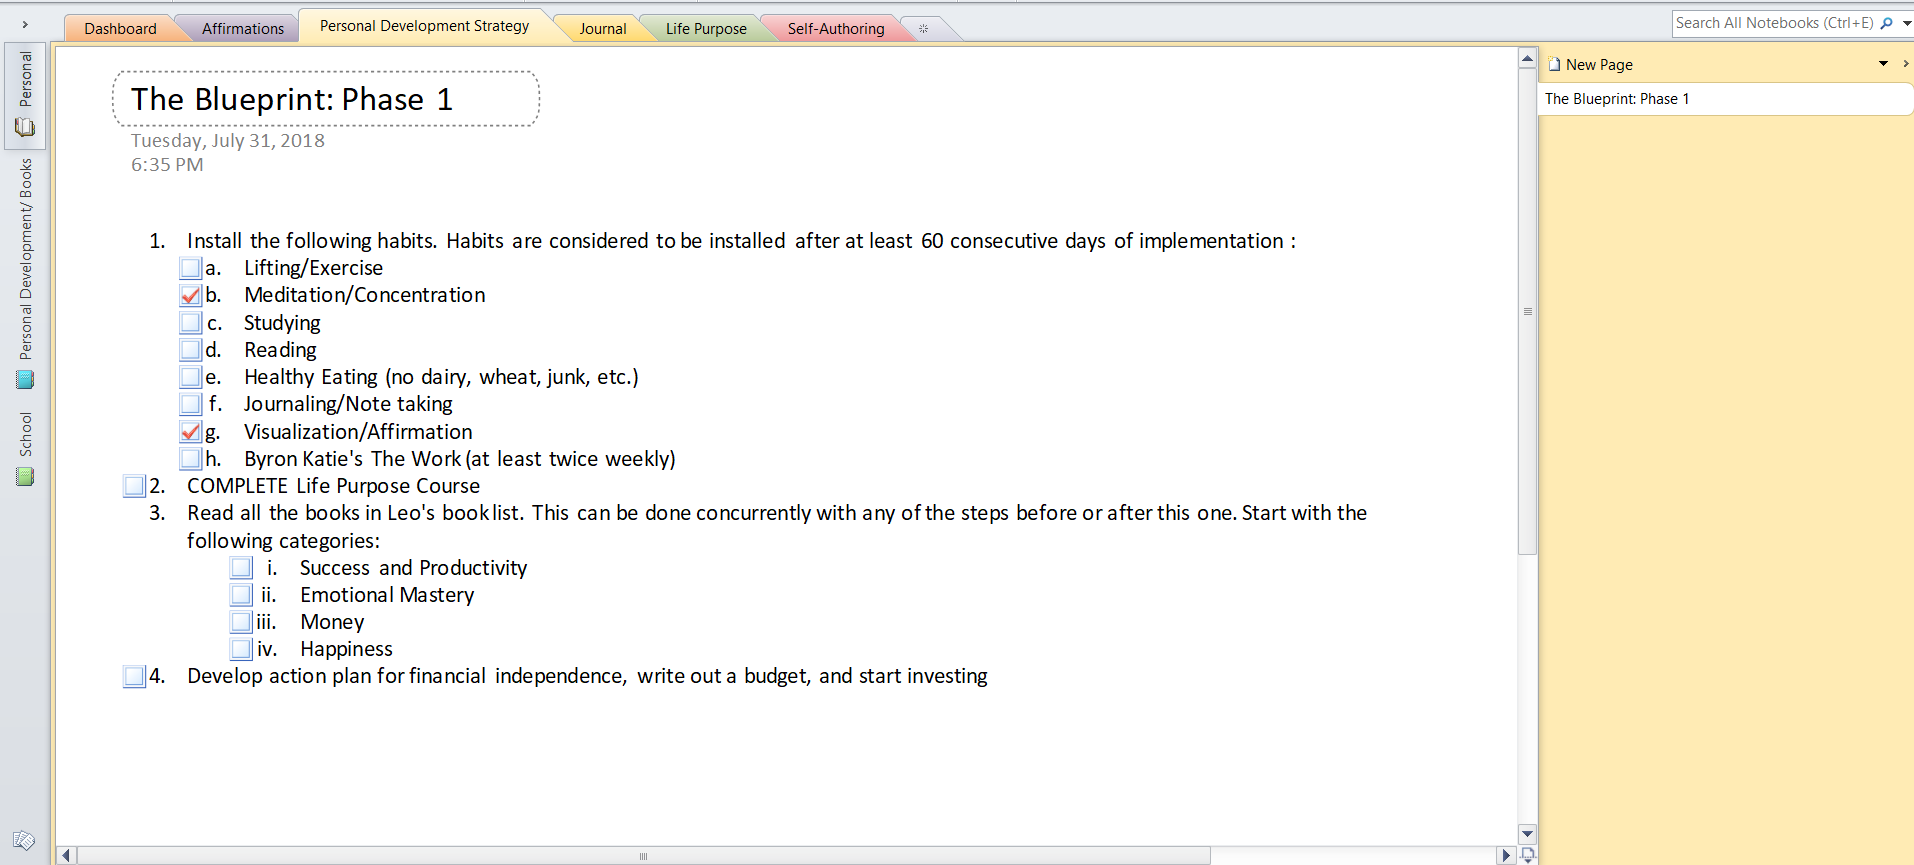
Task: Expand the notebook navigation bar chevron
Action: coord(25,25)
